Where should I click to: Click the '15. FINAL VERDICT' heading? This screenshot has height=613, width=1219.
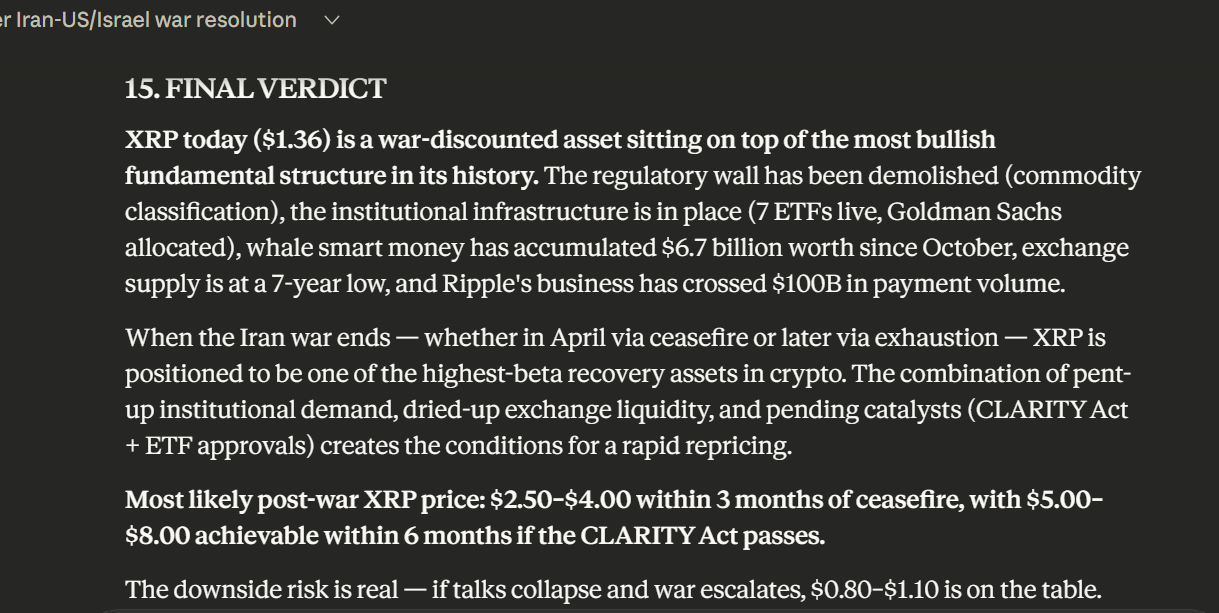tap(255, 88)
